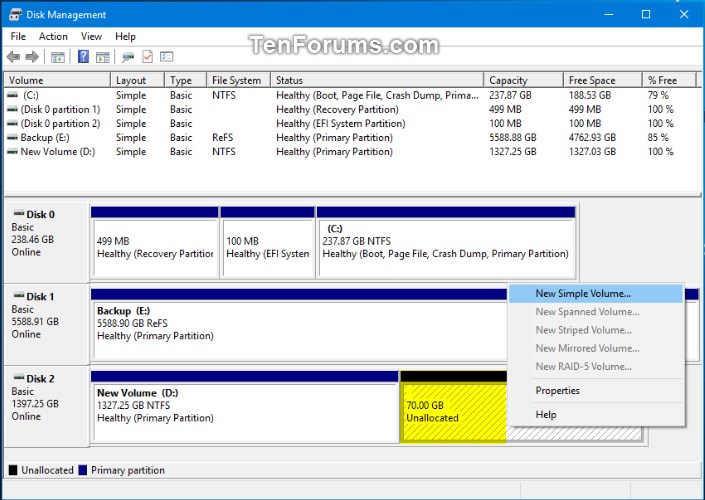This screenshot has width=705, height=500.
Task: Select the Disk 2 label panel
Action: (46, 407)
